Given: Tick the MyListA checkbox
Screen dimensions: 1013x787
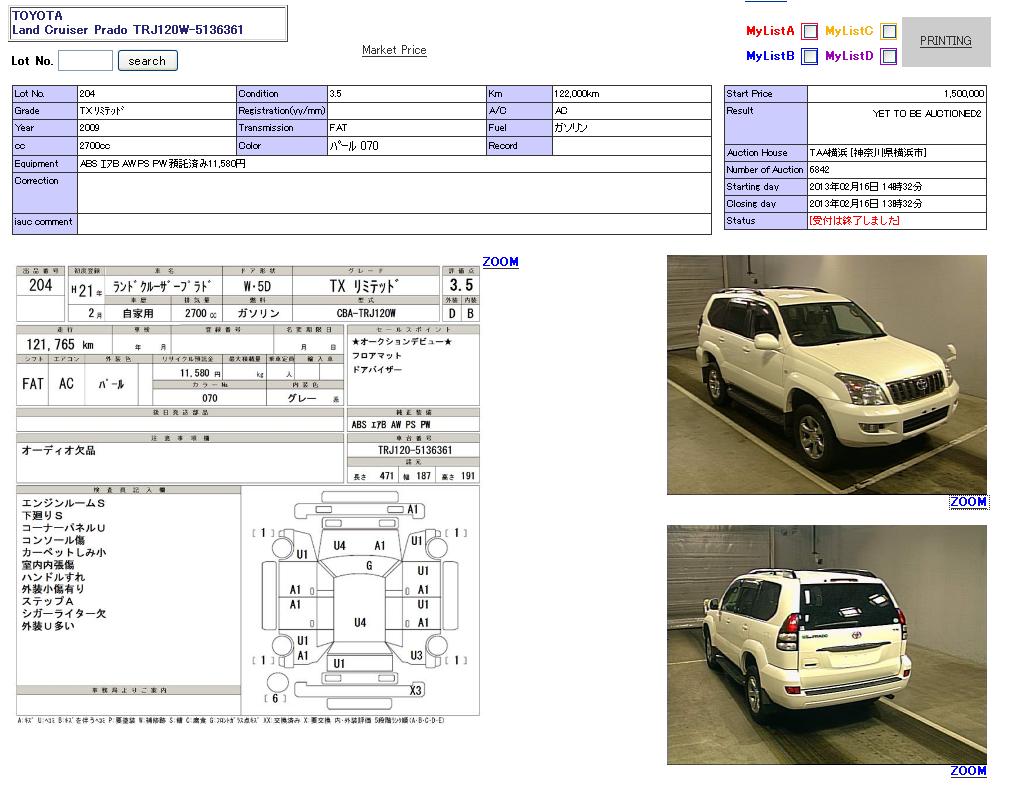Looking at the screenshot, I should pyautogui.click(x=809, y=32).
